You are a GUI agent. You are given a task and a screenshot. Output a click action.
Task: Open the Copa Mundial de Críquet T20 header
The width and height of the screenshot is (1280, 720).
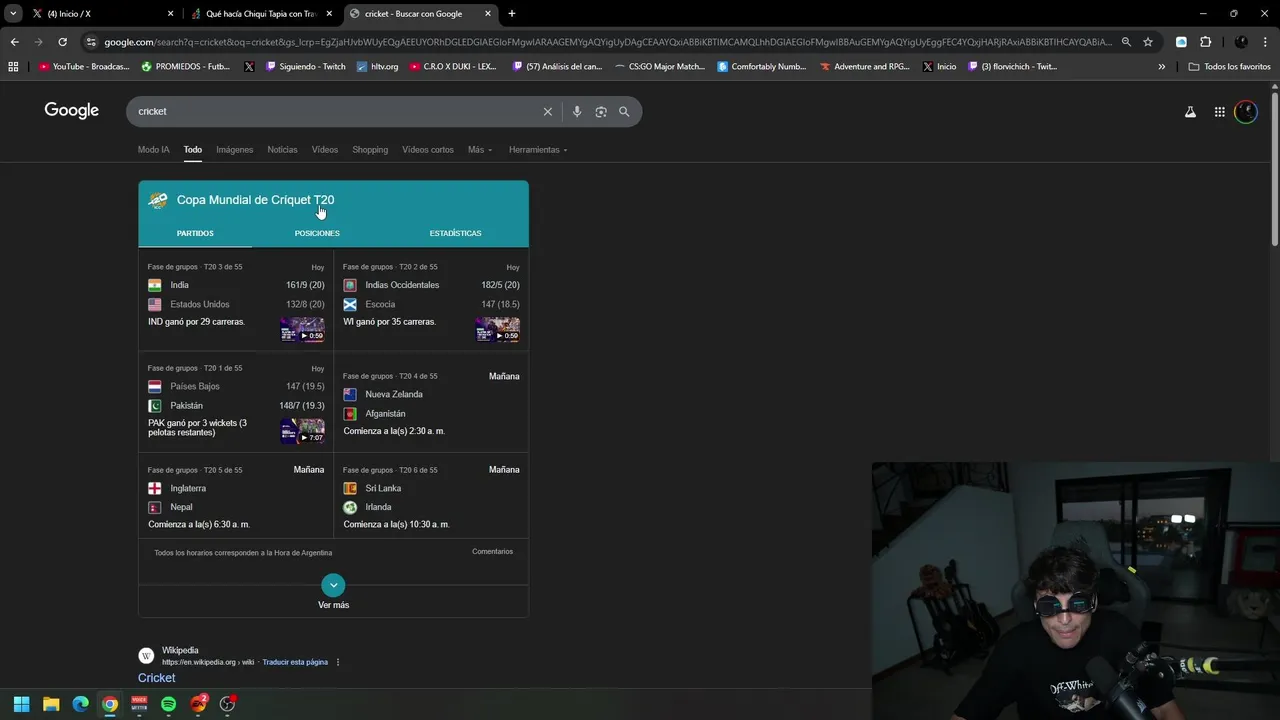click(x=255, y=200)
